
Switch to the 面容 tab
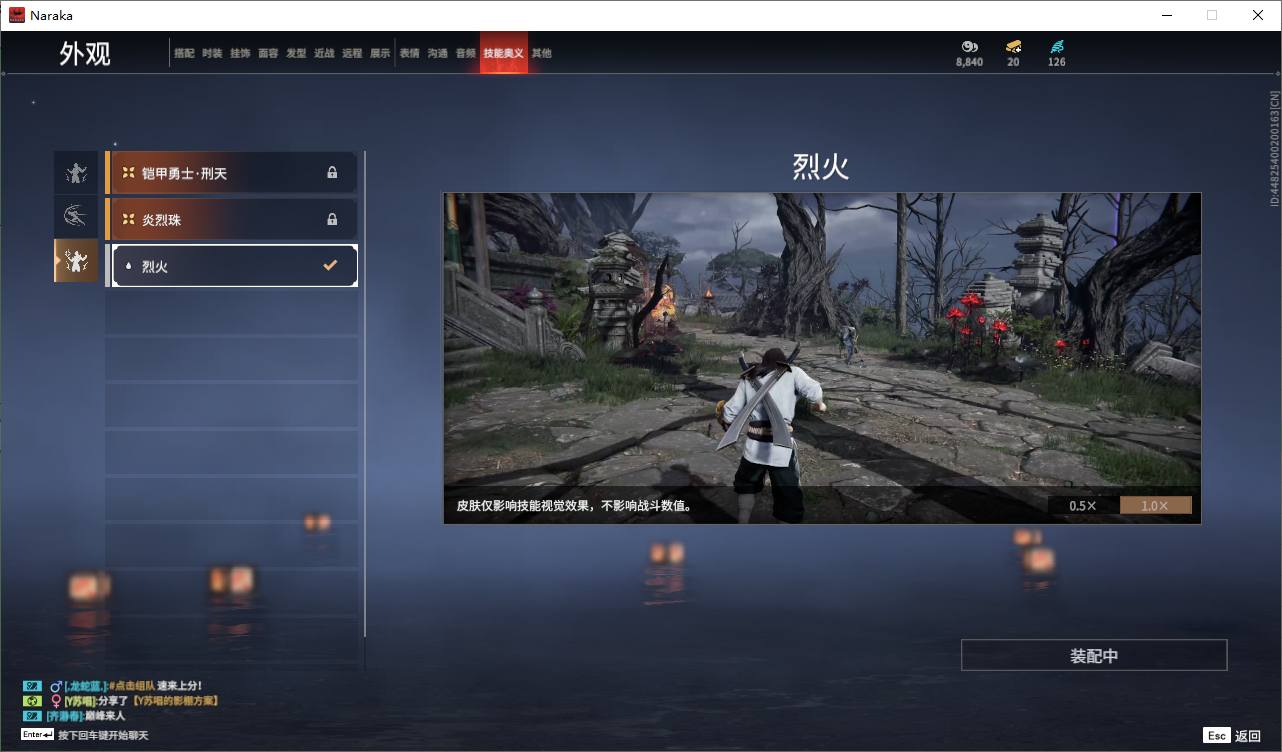[x=268, y=53]
